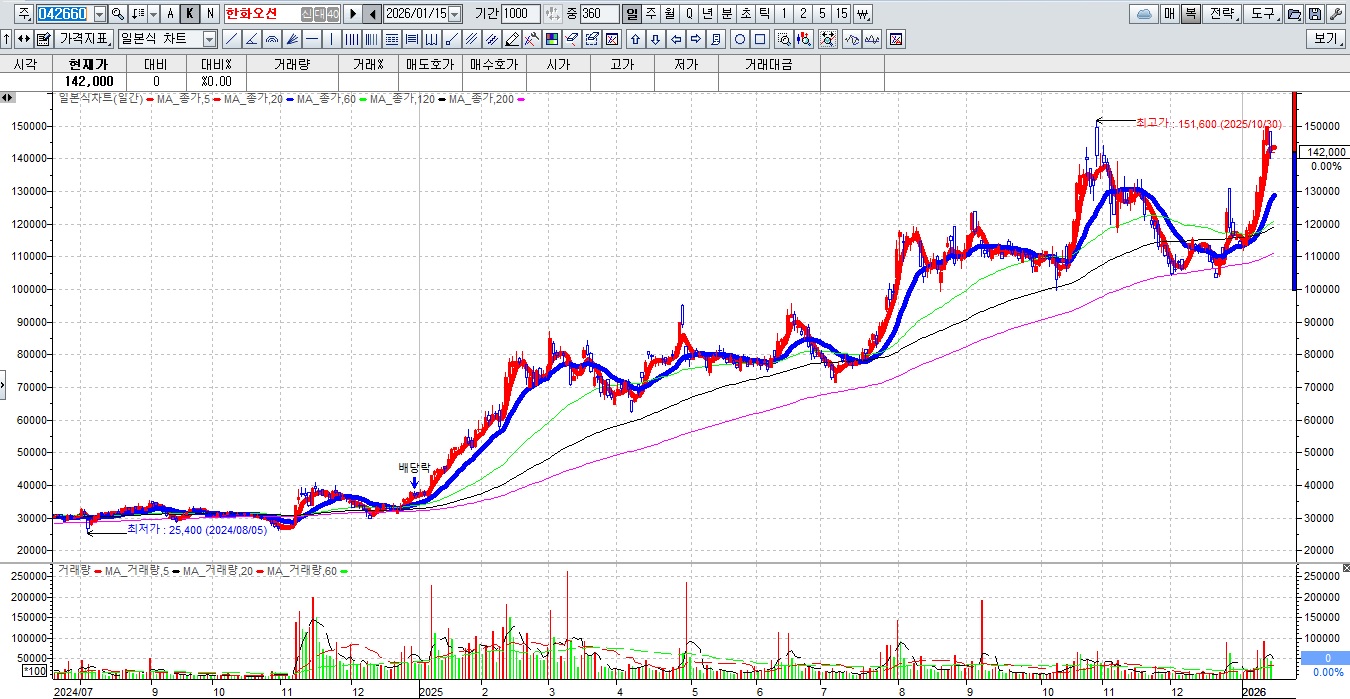Select the Fibonacci arc drawing tool
This screenshot has width=1350, height=699.
point(272,39)
